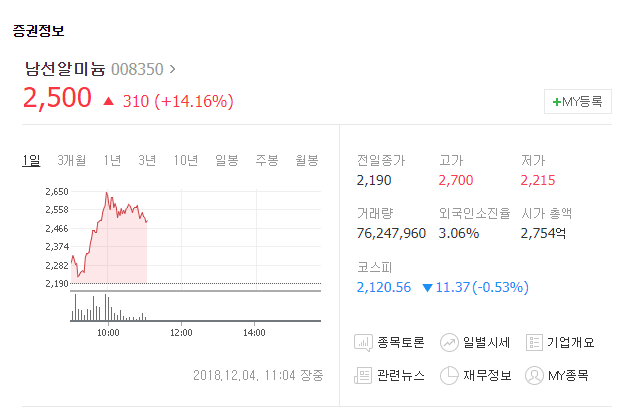Switch to the 1년 chart tab

click(112, 160)
